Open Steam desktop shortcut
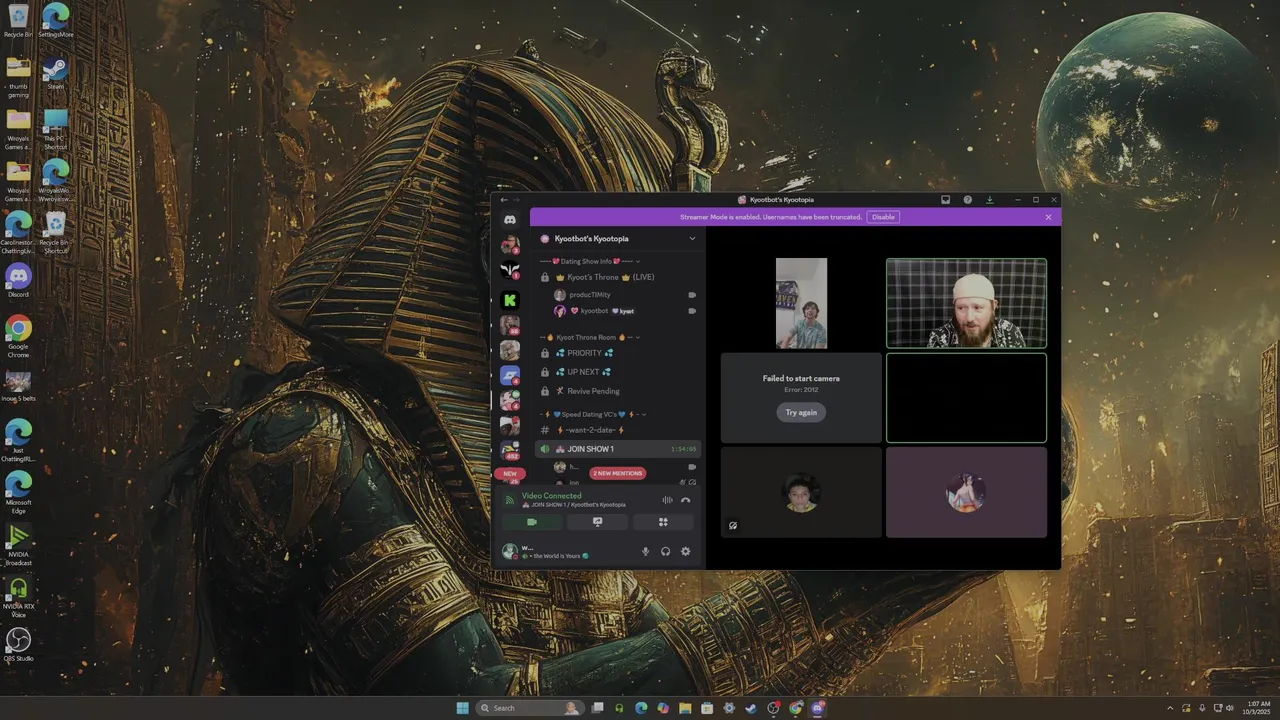 (55, 74)
